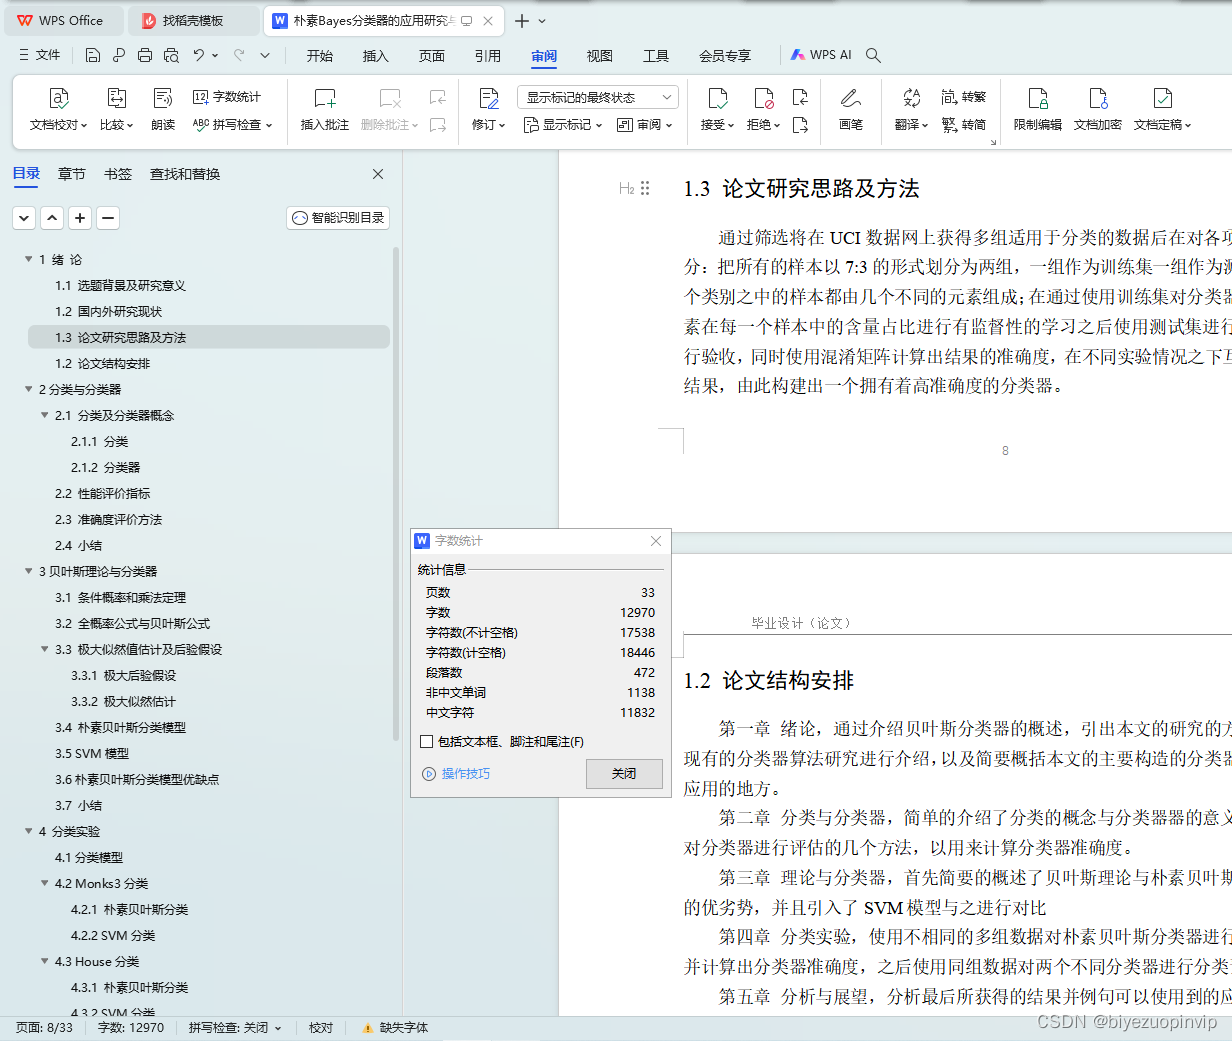The width and height of the screenshot is (1232, 1041).
Task: Open 操作技巧 link in word count dialog
Action: [x=457, y=774]
